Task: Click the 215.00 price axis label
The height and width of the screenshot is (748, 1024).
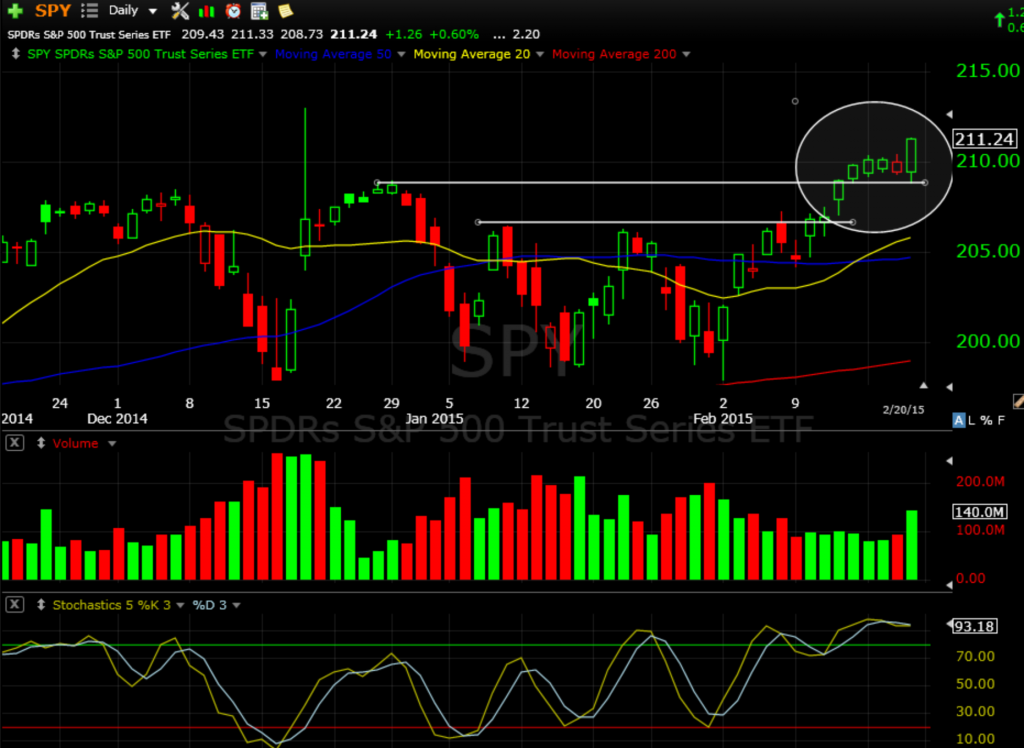Action: tap(987, 71)
